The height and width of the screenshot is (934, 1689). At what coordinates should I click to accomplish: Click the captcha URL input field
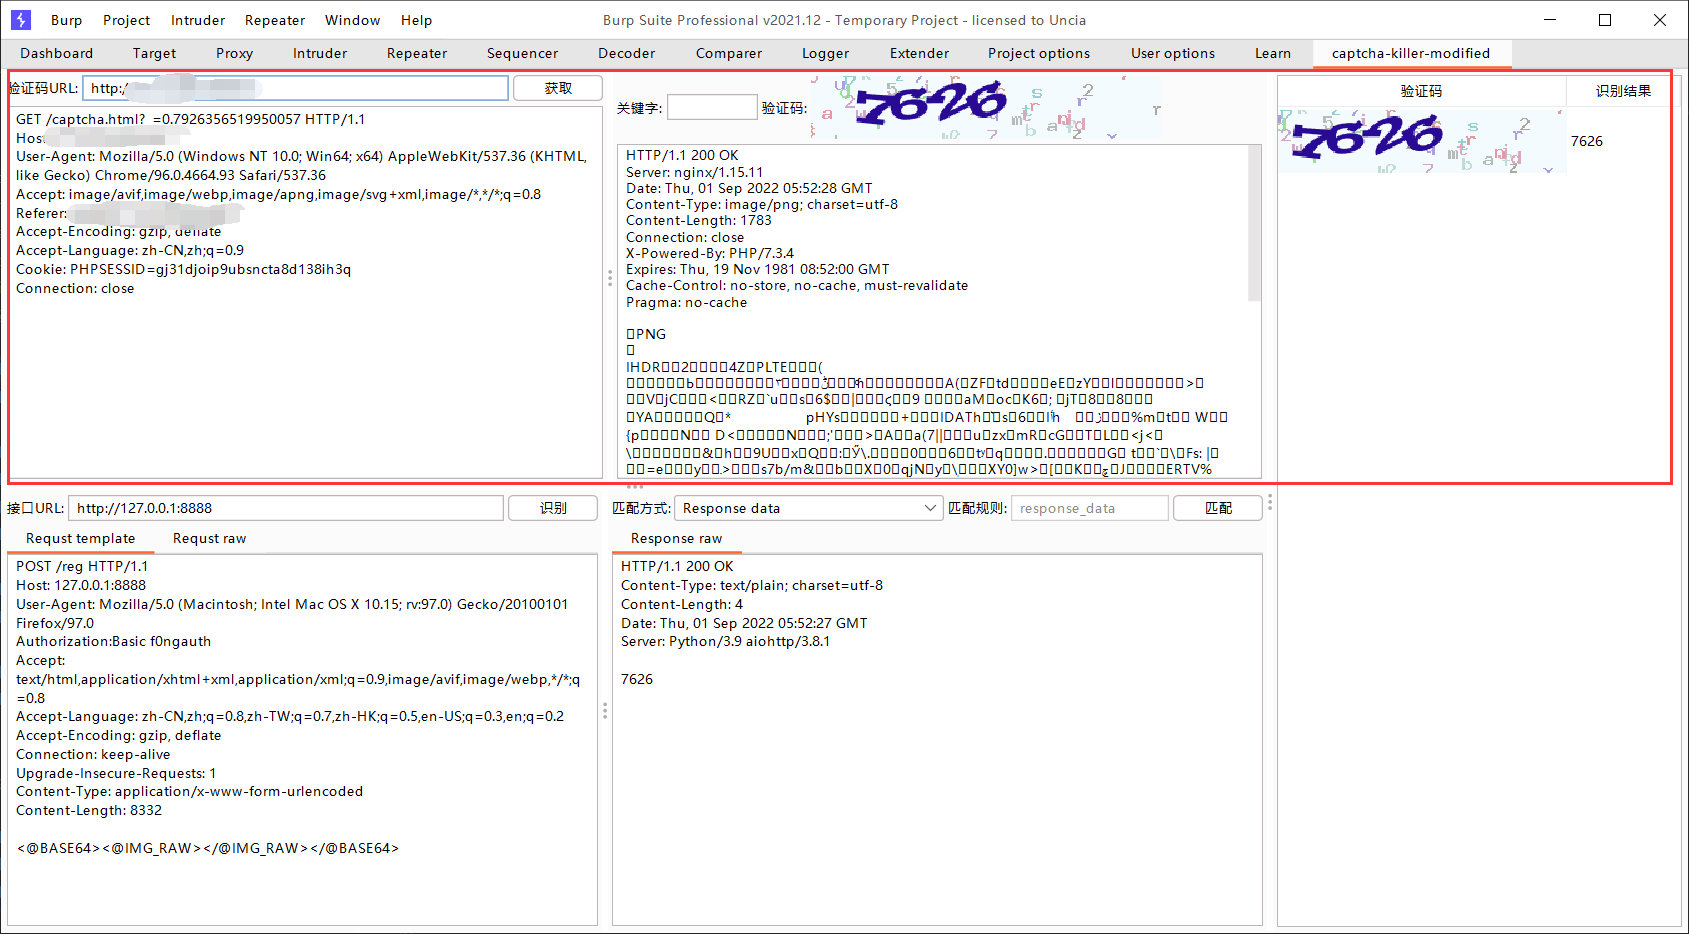(295, 88)
